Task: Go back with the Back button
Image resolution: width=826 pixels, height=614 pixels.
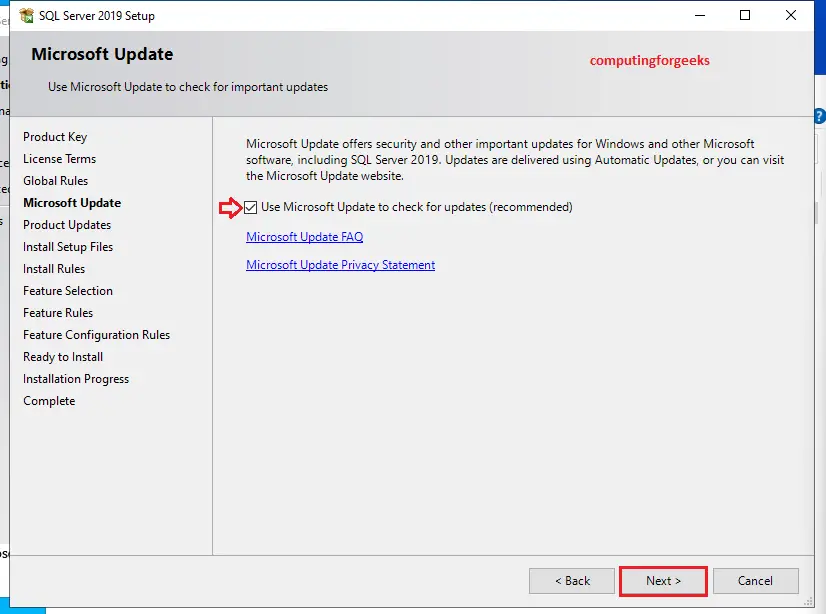Action: (572, 581)
